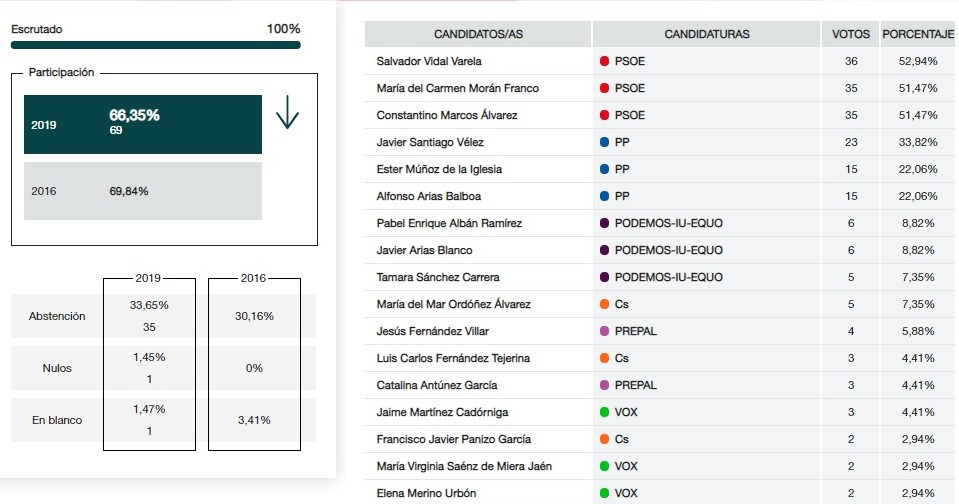Click the En blanco 2016 value 3,41%
The width and height of the screenshot is (959, 504).
tap(254, 420)
